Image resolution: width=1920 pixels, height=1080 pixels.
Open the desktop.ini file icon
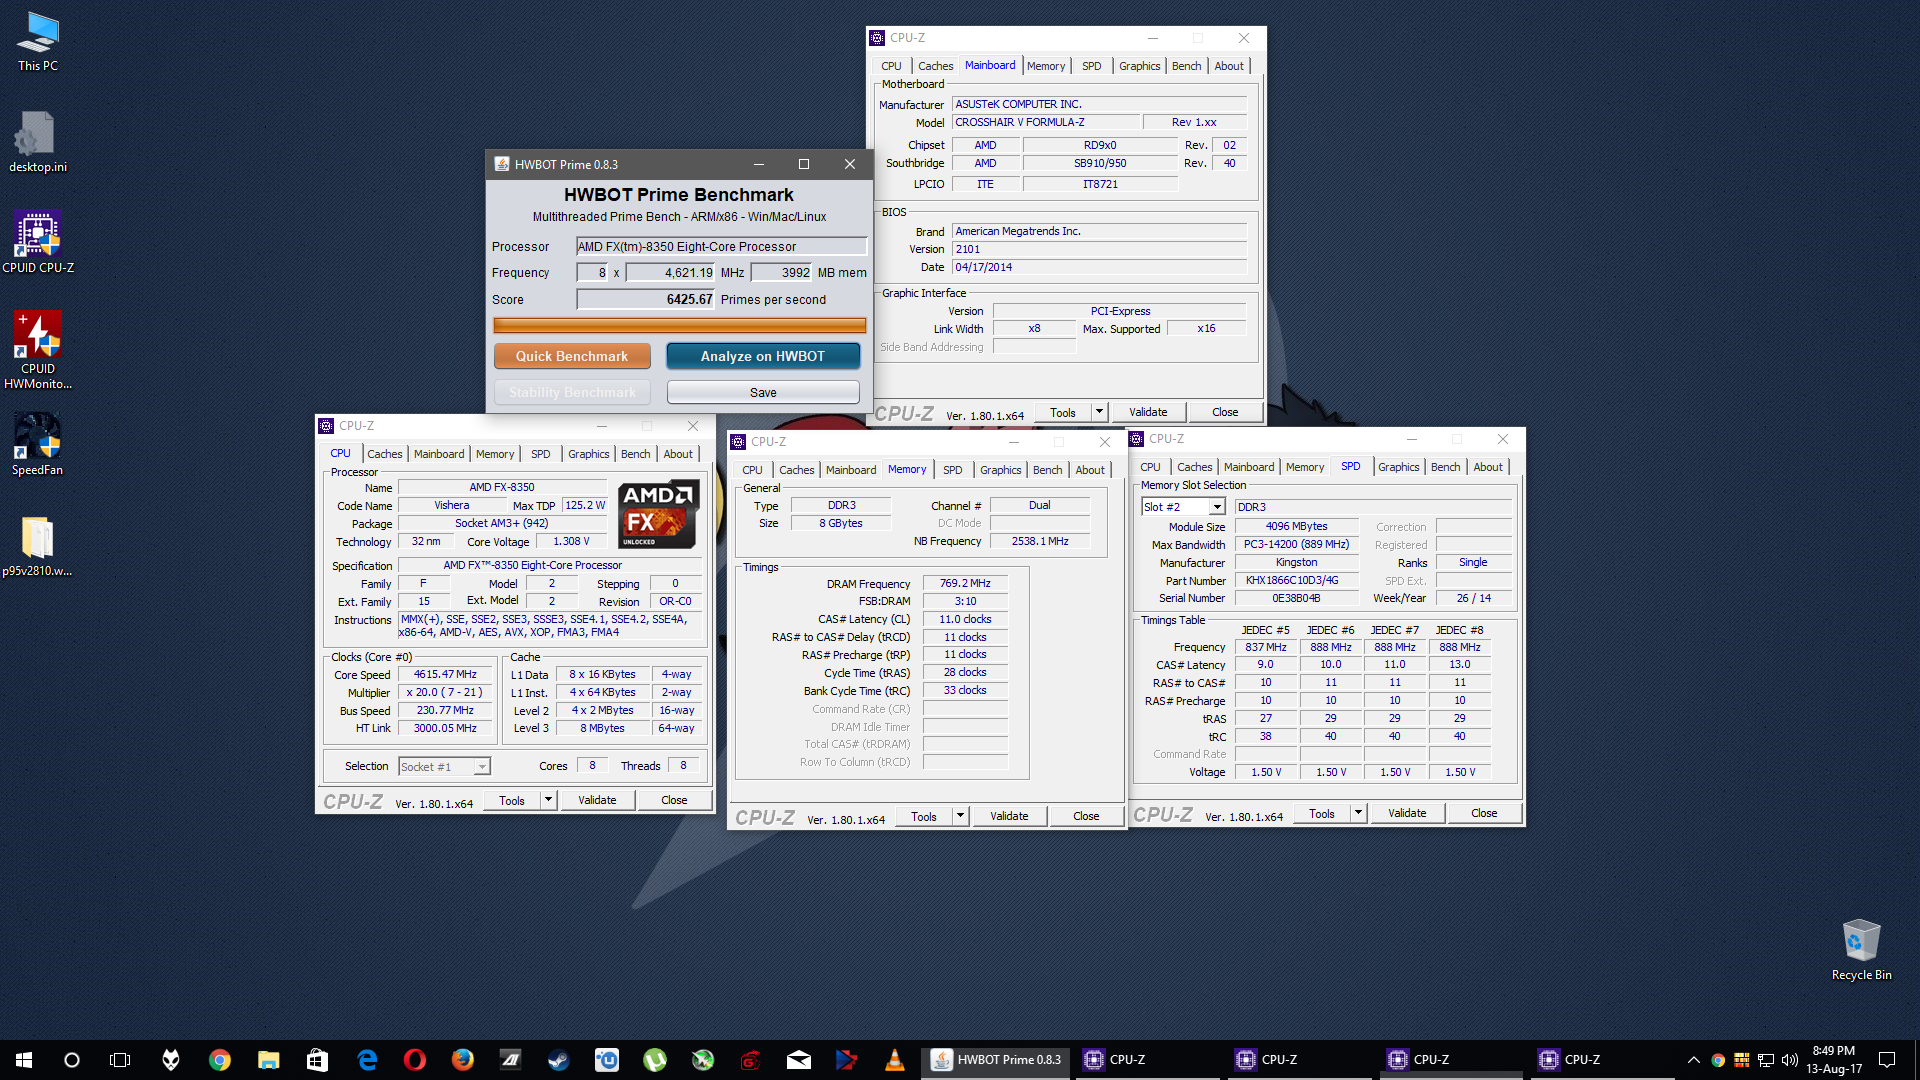38,142
